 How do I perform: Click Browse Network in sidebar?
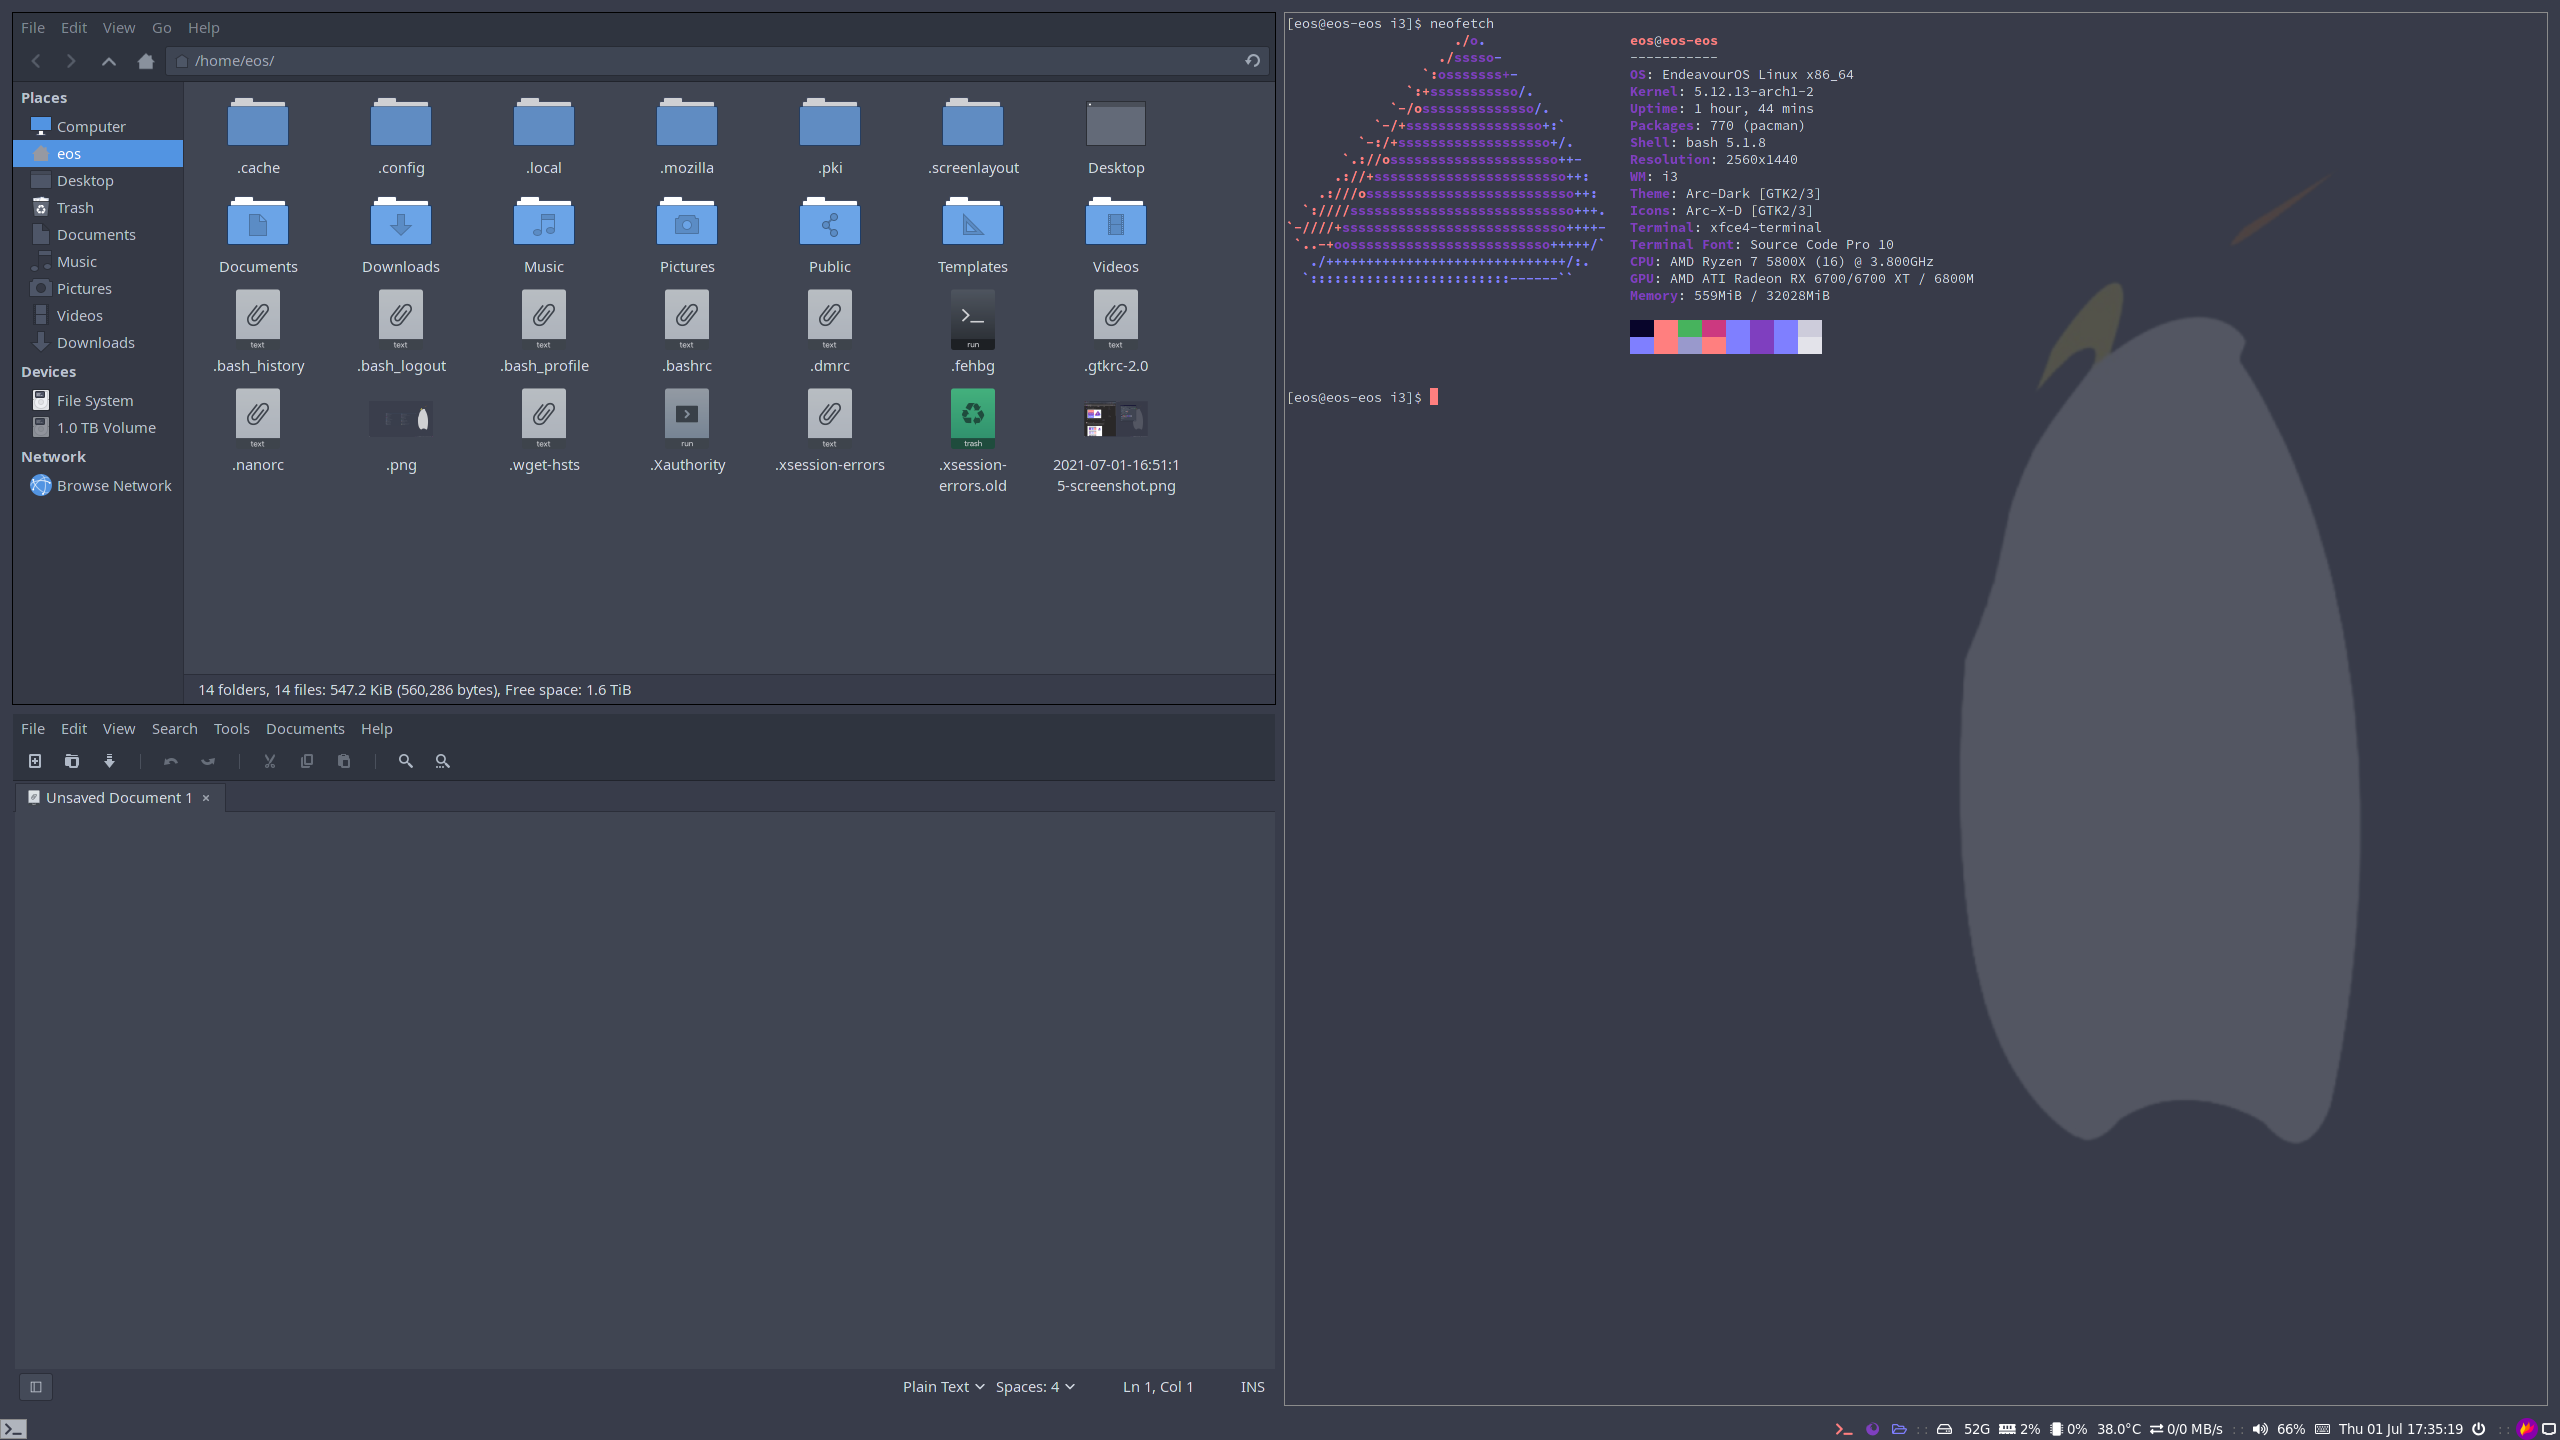[97, 486]
